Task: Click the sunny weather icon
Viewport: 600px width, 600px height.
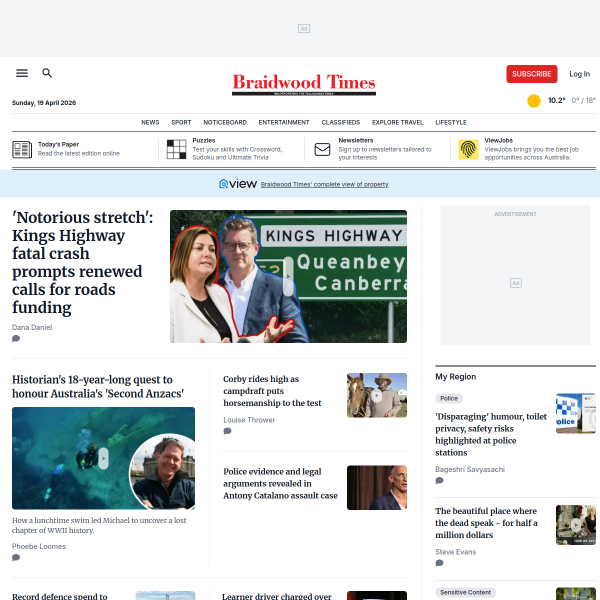Action: 534,101
